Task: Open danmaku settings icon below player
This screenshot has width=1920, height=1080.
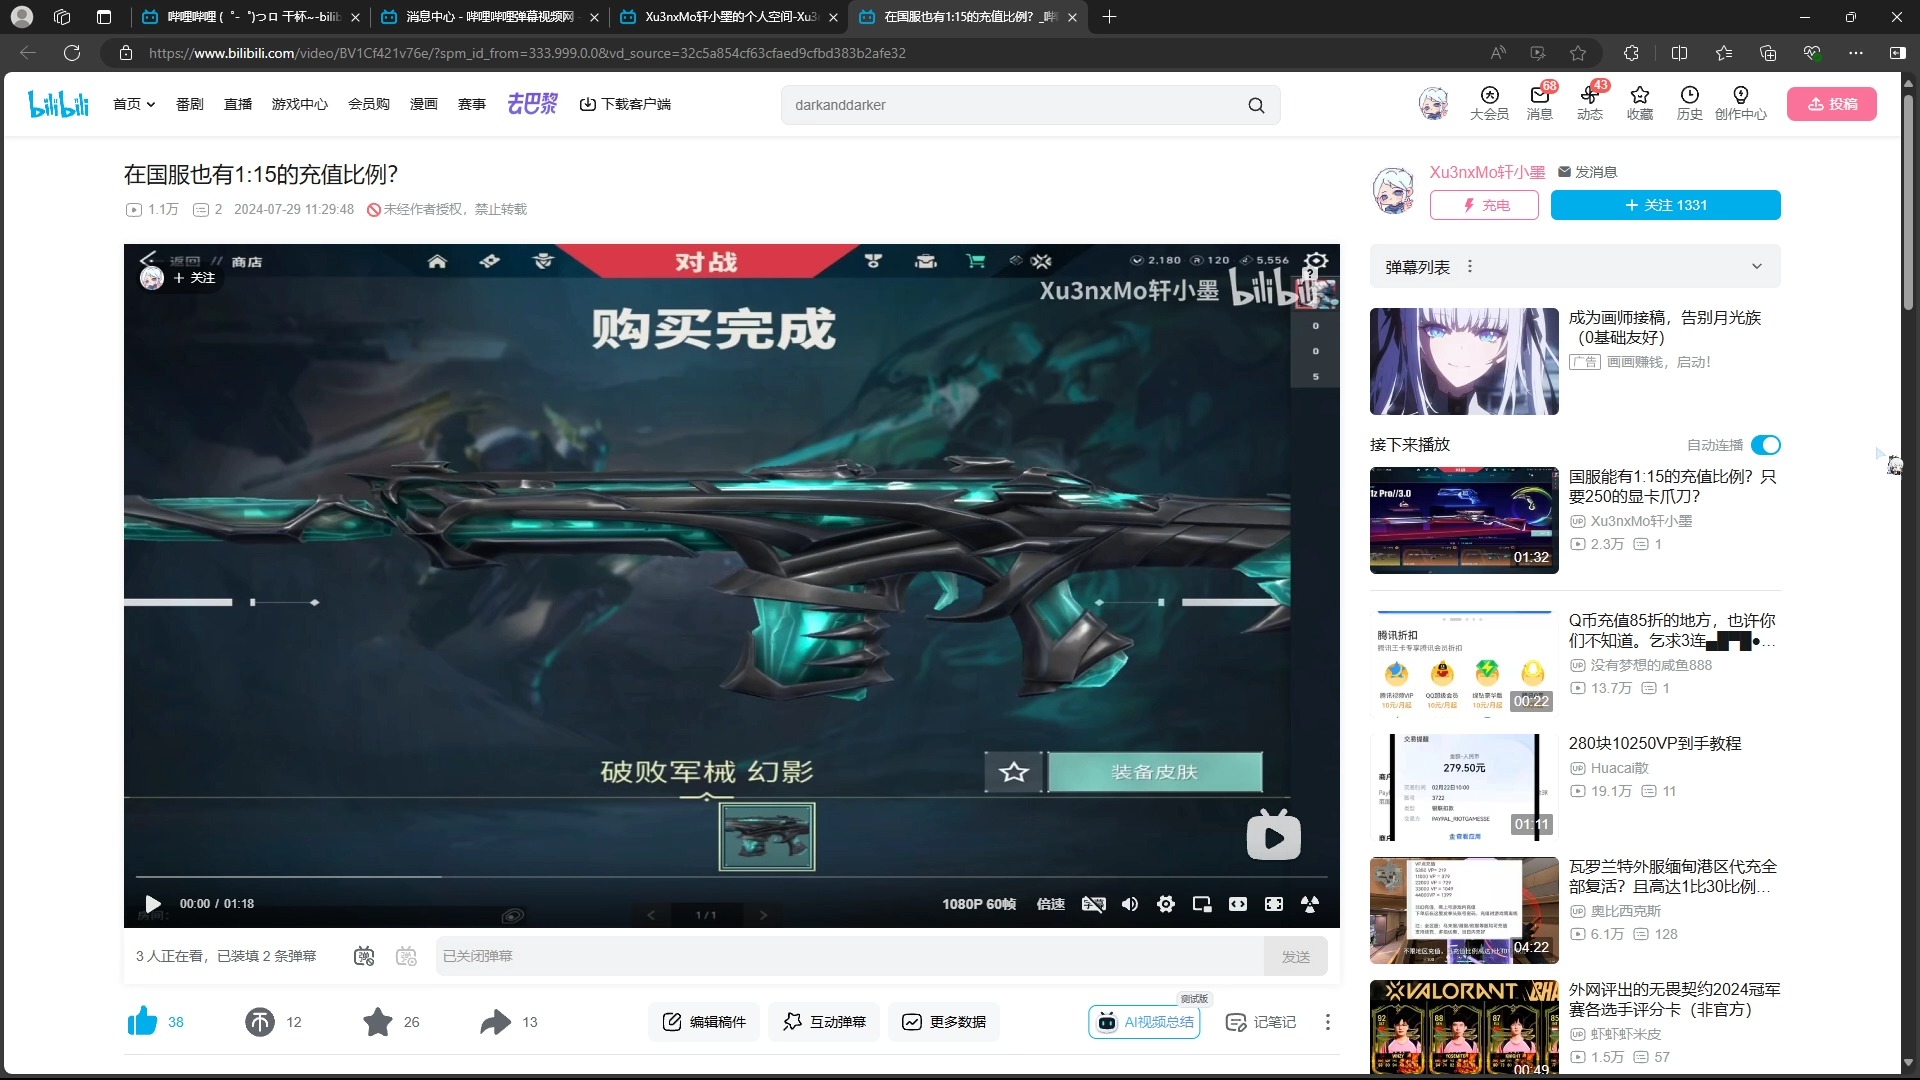Action: 406,956
